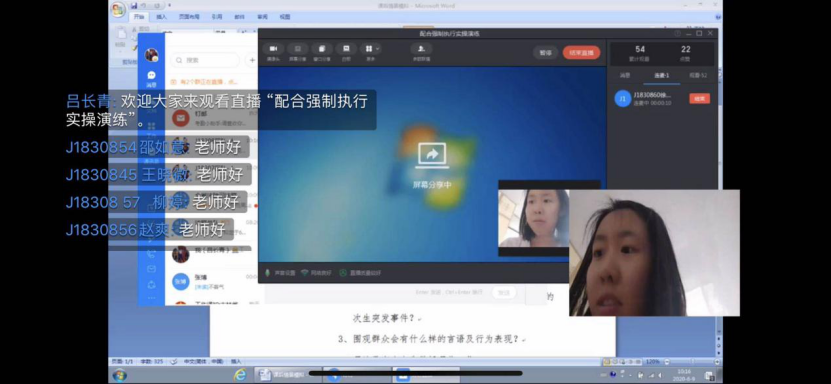This screenshot has height=384, width=831.
Task: Switch to the 消息 tab in live panel
Action: click(x=625, y=76)
